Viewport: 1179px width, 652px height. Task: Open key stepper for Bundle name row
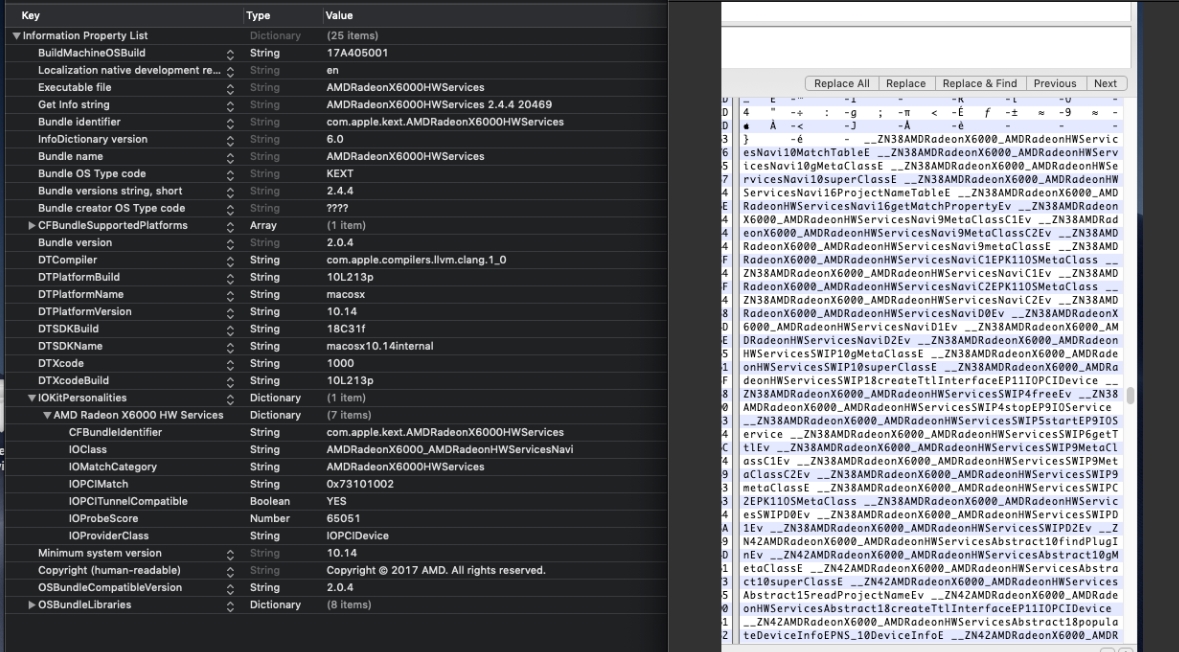pos(230,158)
